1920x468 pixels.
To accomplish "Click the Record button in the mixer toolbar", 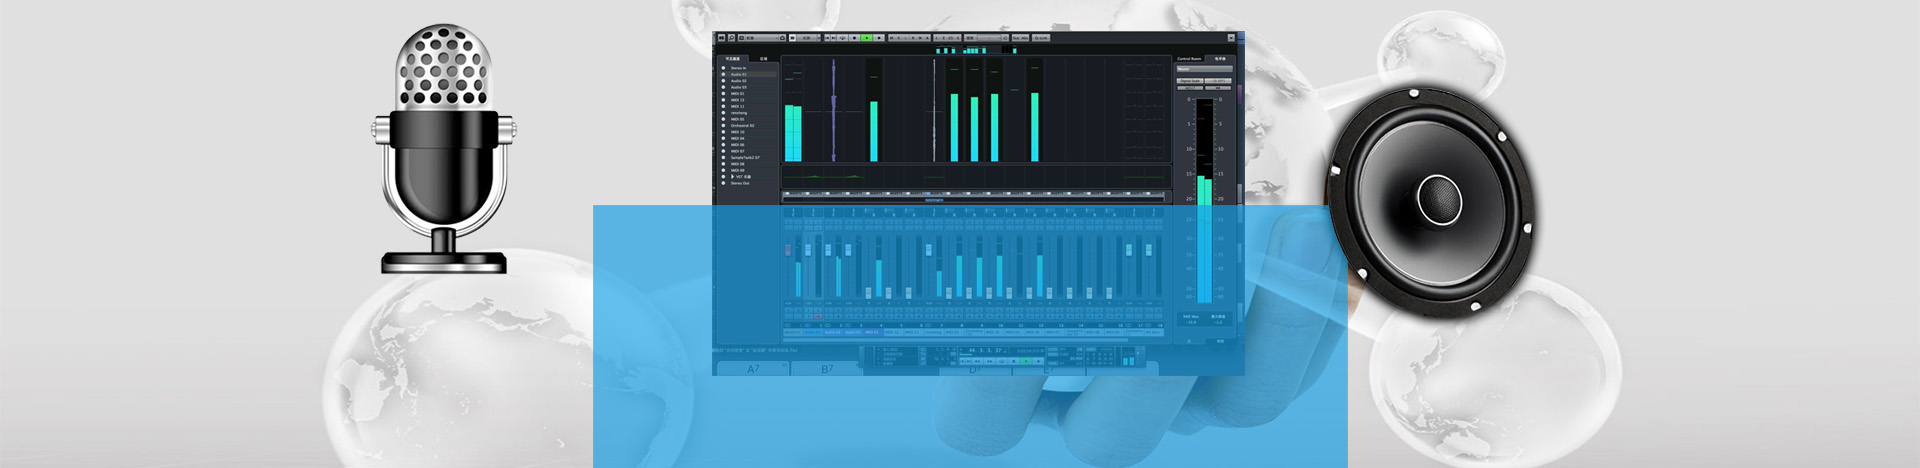I will [x=878, y=38].
